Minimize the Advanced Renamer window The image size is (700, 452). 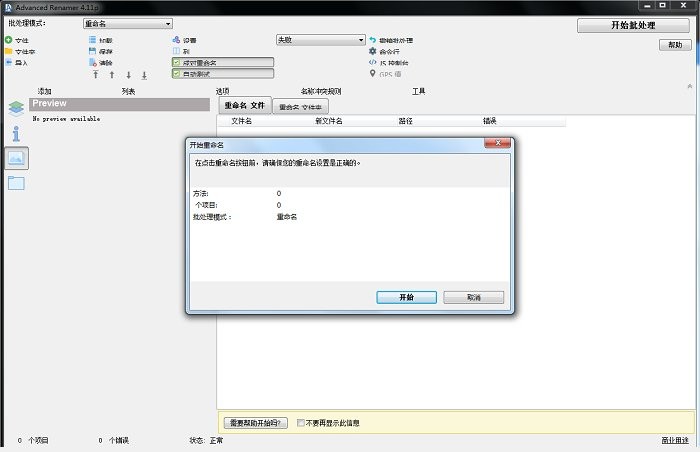tap(647, 5)
